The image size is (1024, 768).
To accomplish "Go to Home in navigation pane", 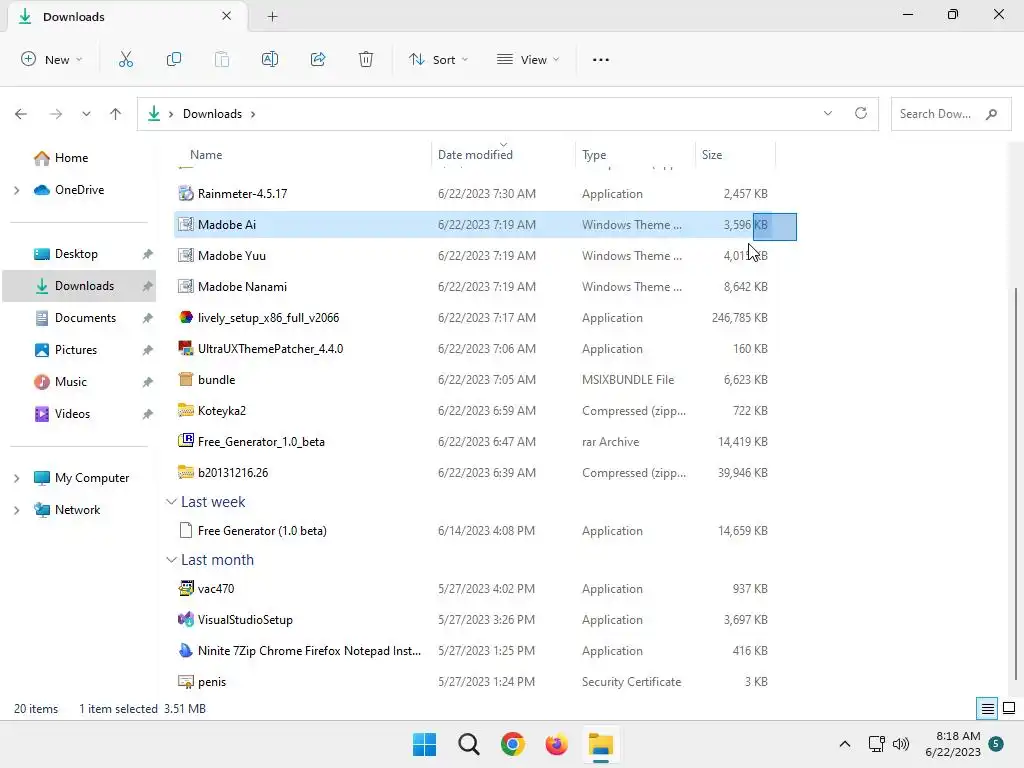I will pos(71,158).
